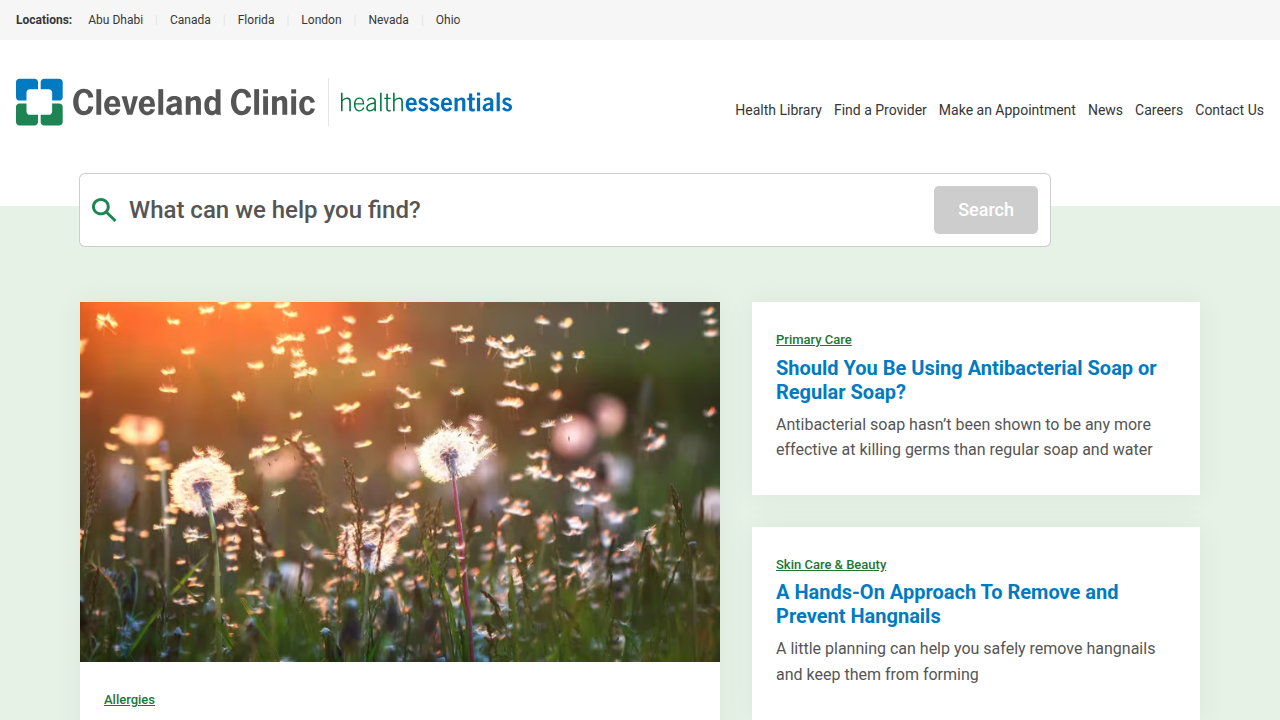The width and height of the screenshot is (1280, 720).
Task: Open the London location link
Action: 321,20
